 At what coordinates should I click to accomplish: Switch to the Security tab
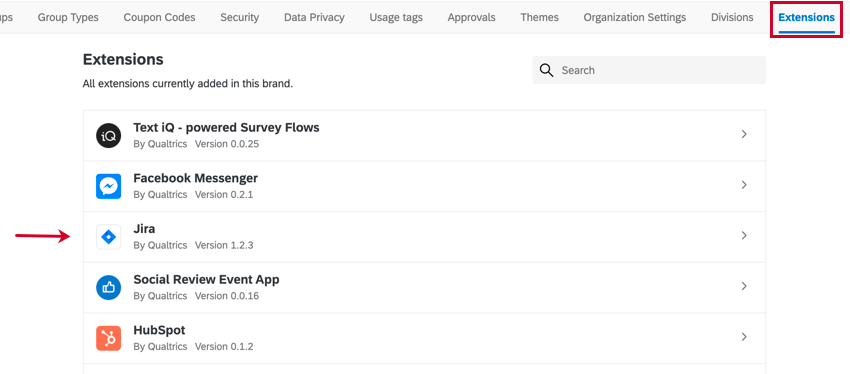(x=240, y=17)
